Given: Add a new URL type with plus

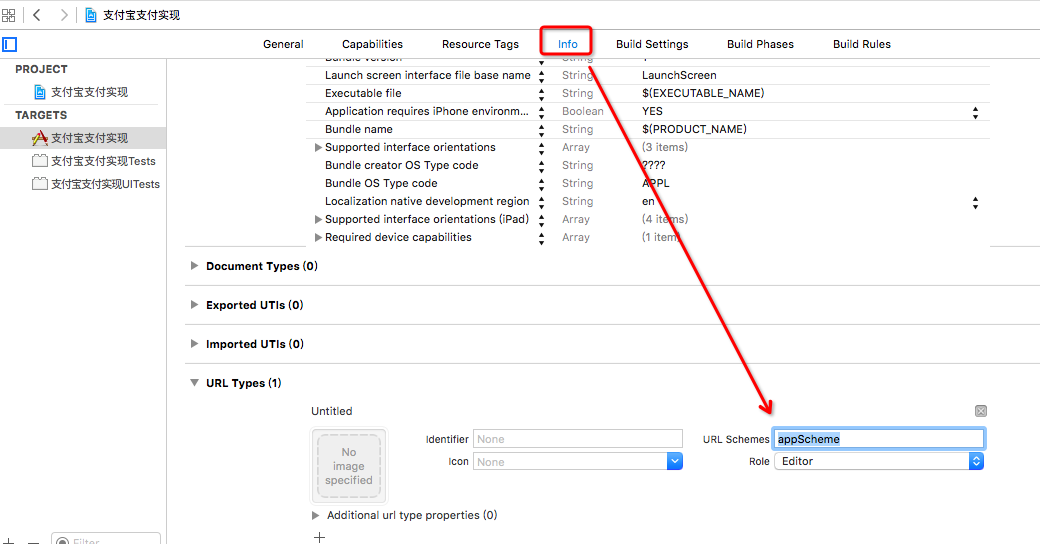Looking at the screenshot, I should (x=319, y=537).
